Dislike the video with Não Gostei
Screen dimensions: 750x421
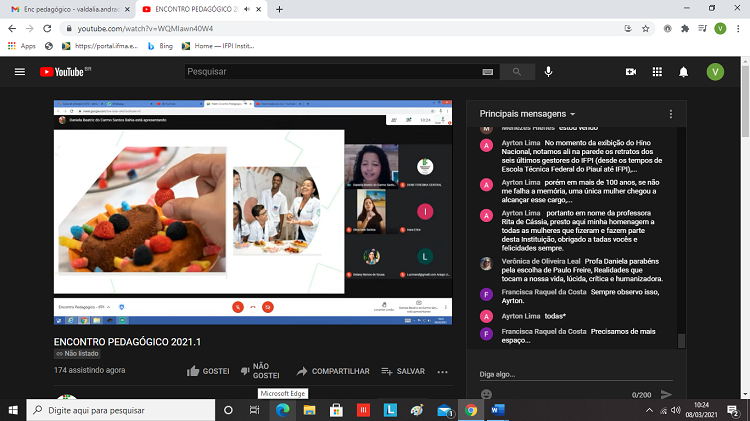(x=260, y=371)
